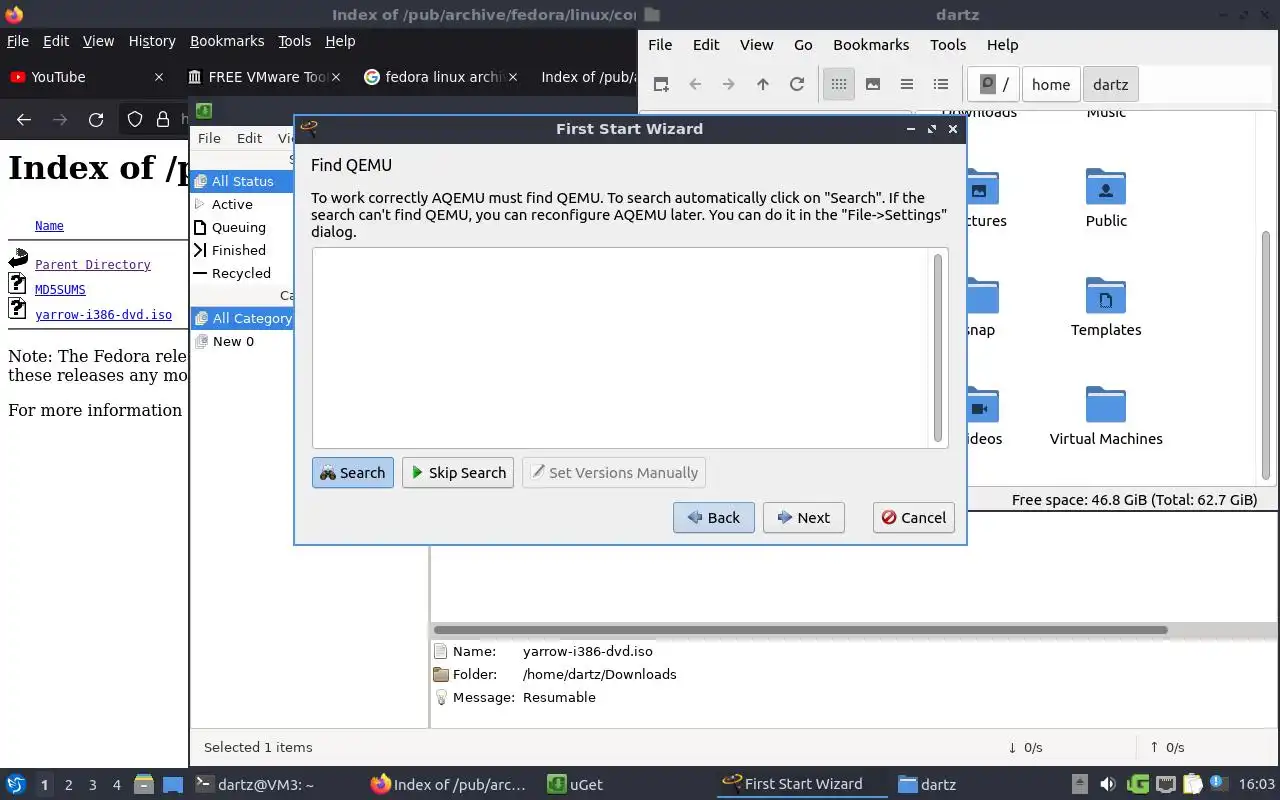Switch to workspace 2

click(x=69, y=785)
